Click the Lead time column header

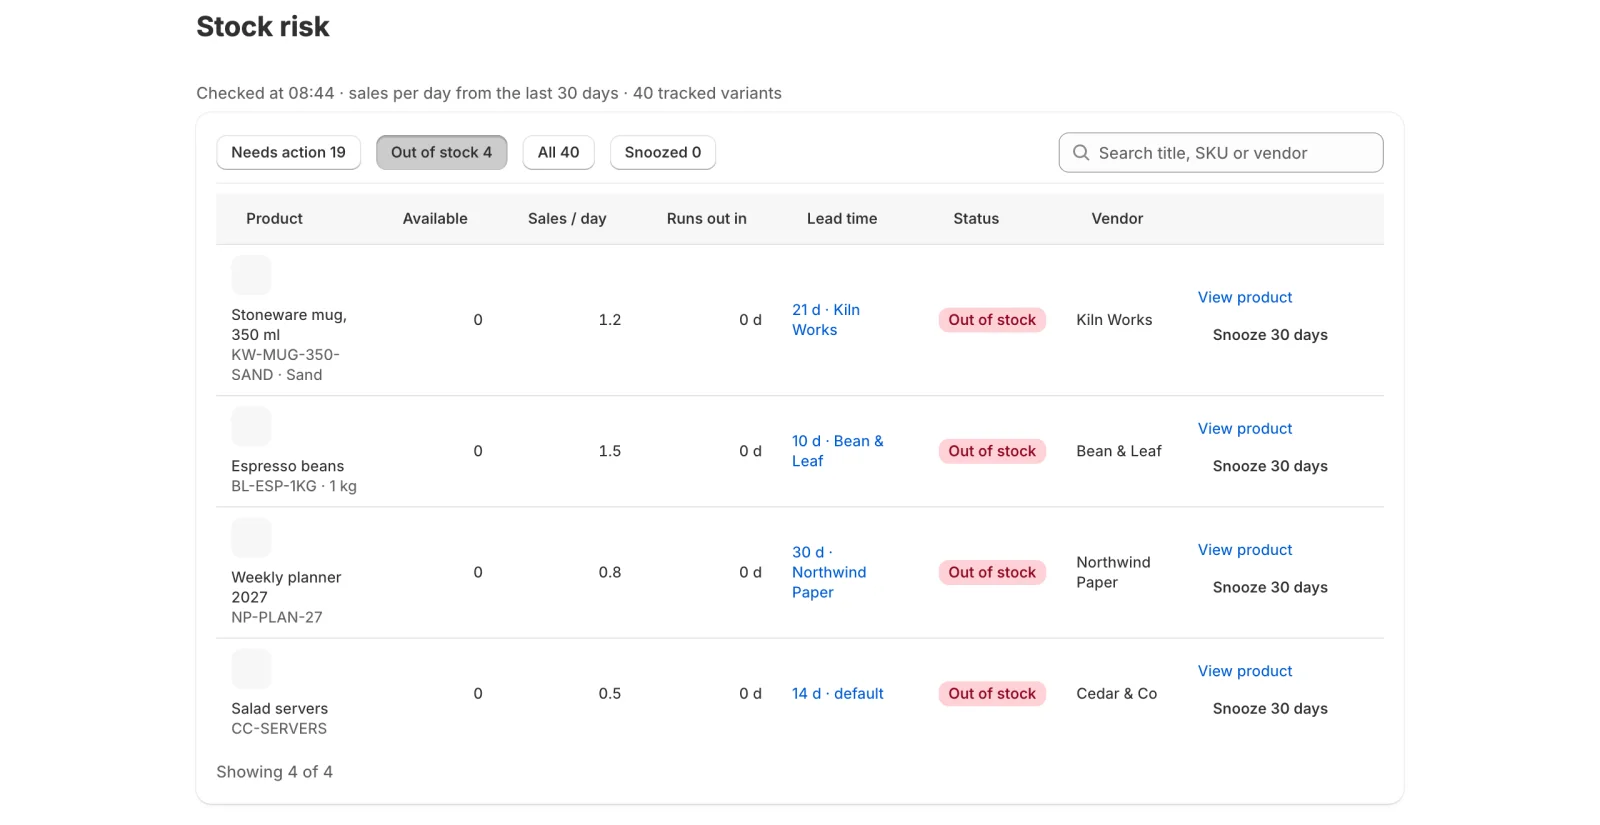point(842,218)
